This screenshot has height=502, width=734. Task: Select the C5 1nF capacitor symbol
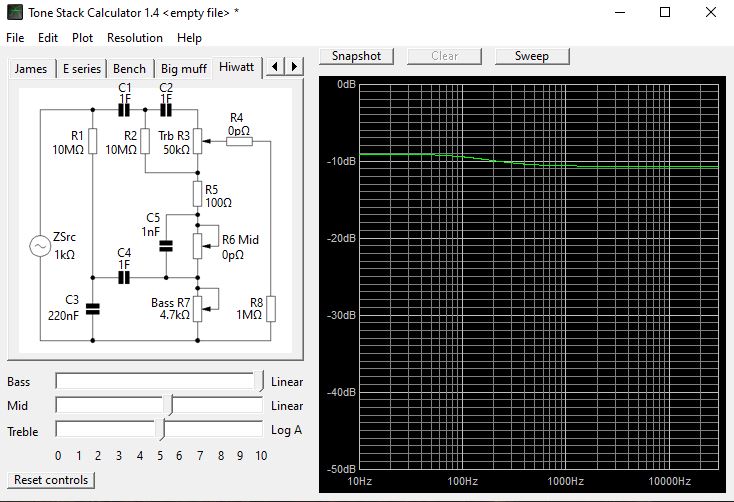click(x=166, y=246)
